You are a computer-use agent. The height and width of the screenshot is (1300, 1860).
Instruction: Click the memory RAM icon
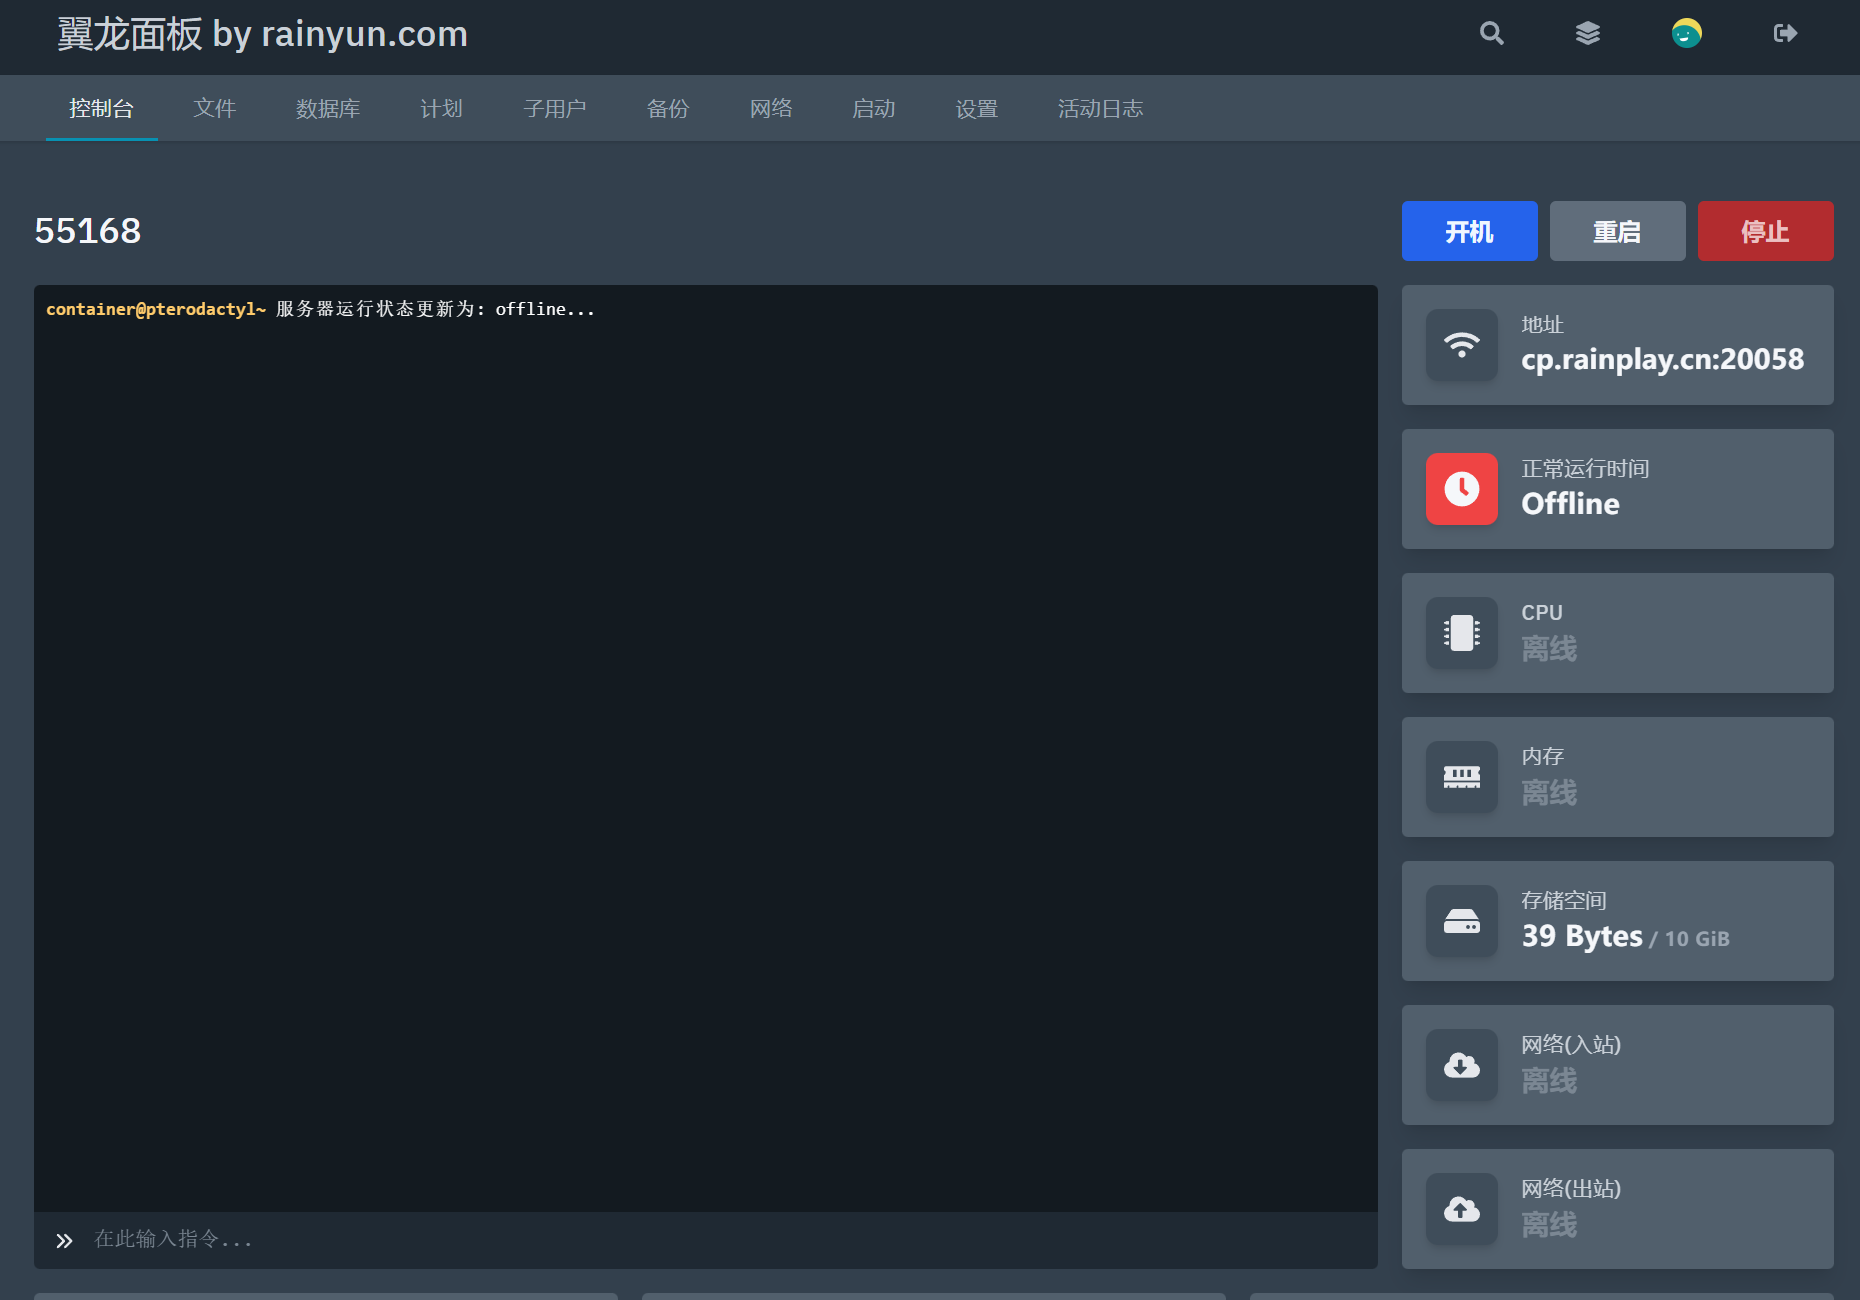tap(1462, 777)
